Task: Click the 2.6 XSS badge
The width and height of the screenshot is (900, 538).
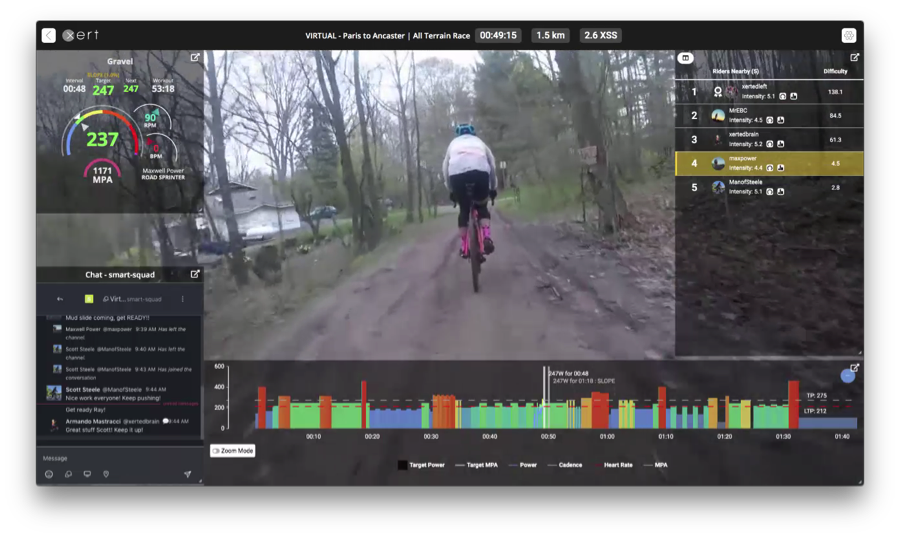Action: click(600, 35)
